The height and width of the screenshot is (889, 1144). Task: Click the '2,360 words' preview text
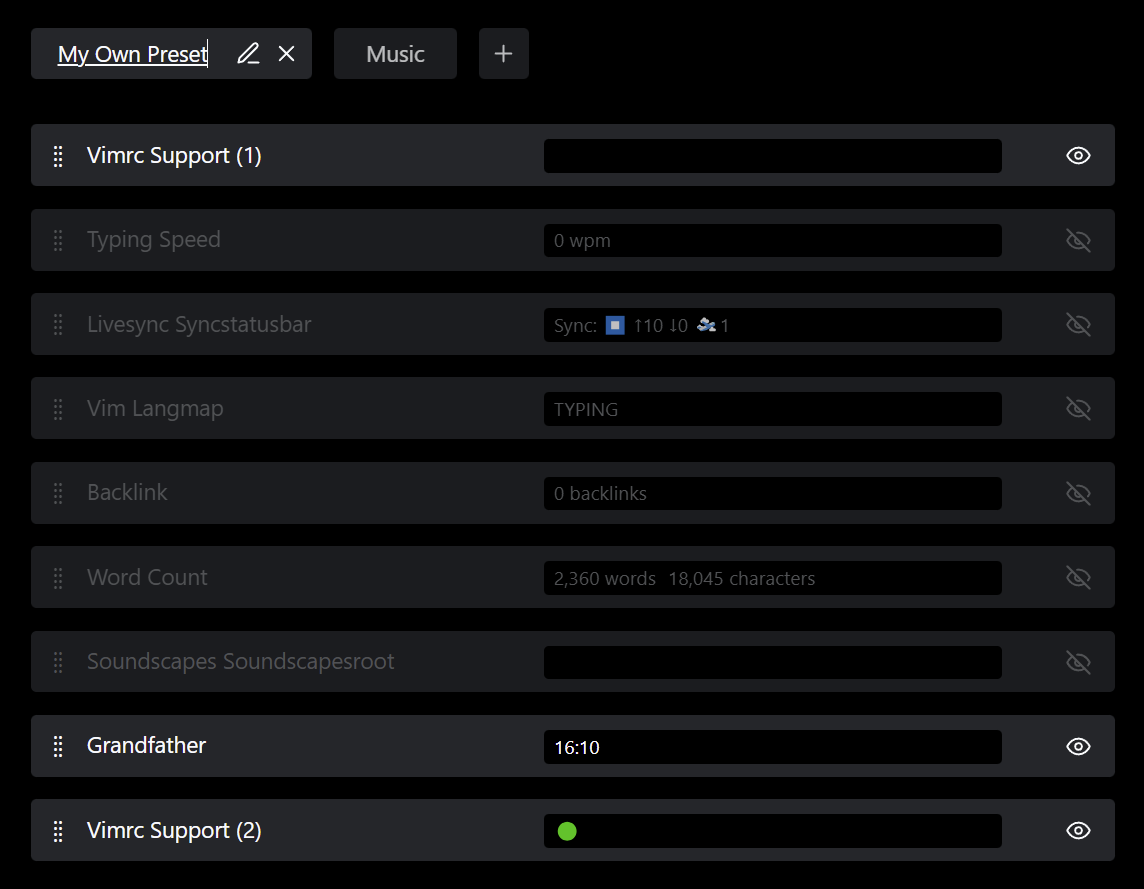click(605, 579)
